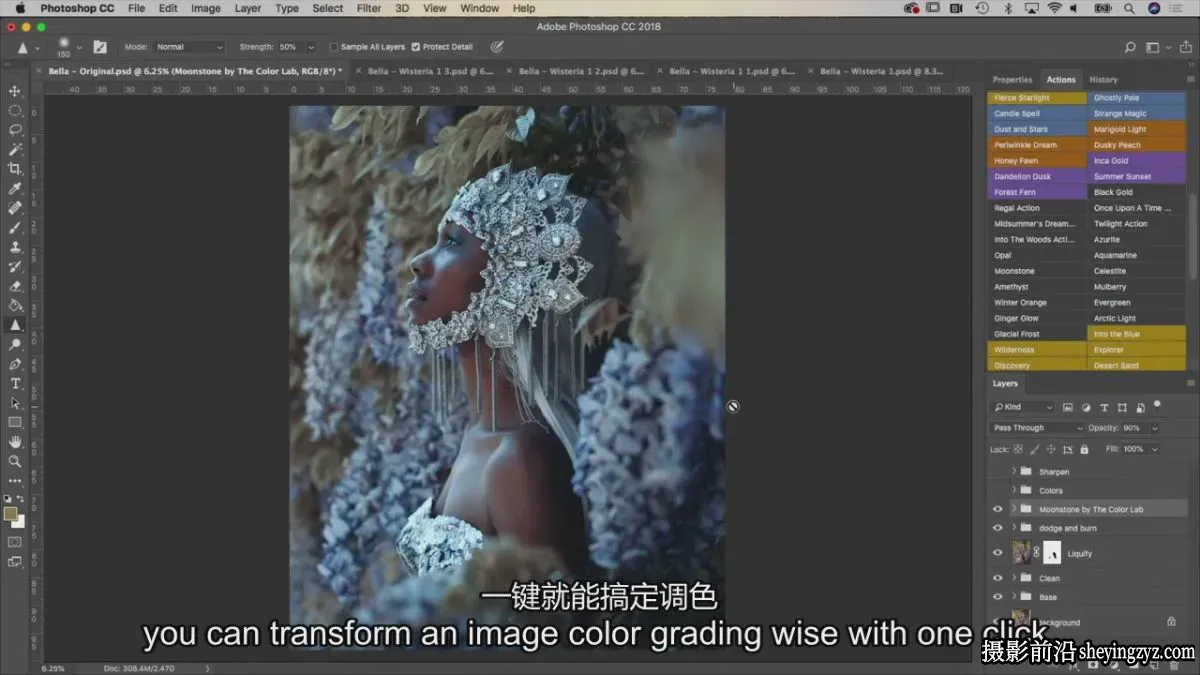Select the Horizontal Type tool
Image resolution: width=1200 pixels, height=675 pixels.
tap(15, 383)
